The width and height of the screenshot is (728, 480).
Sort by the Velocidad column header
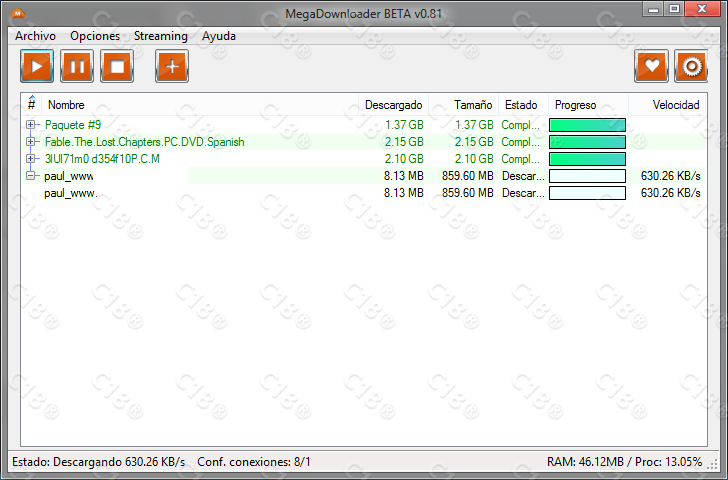675,105
